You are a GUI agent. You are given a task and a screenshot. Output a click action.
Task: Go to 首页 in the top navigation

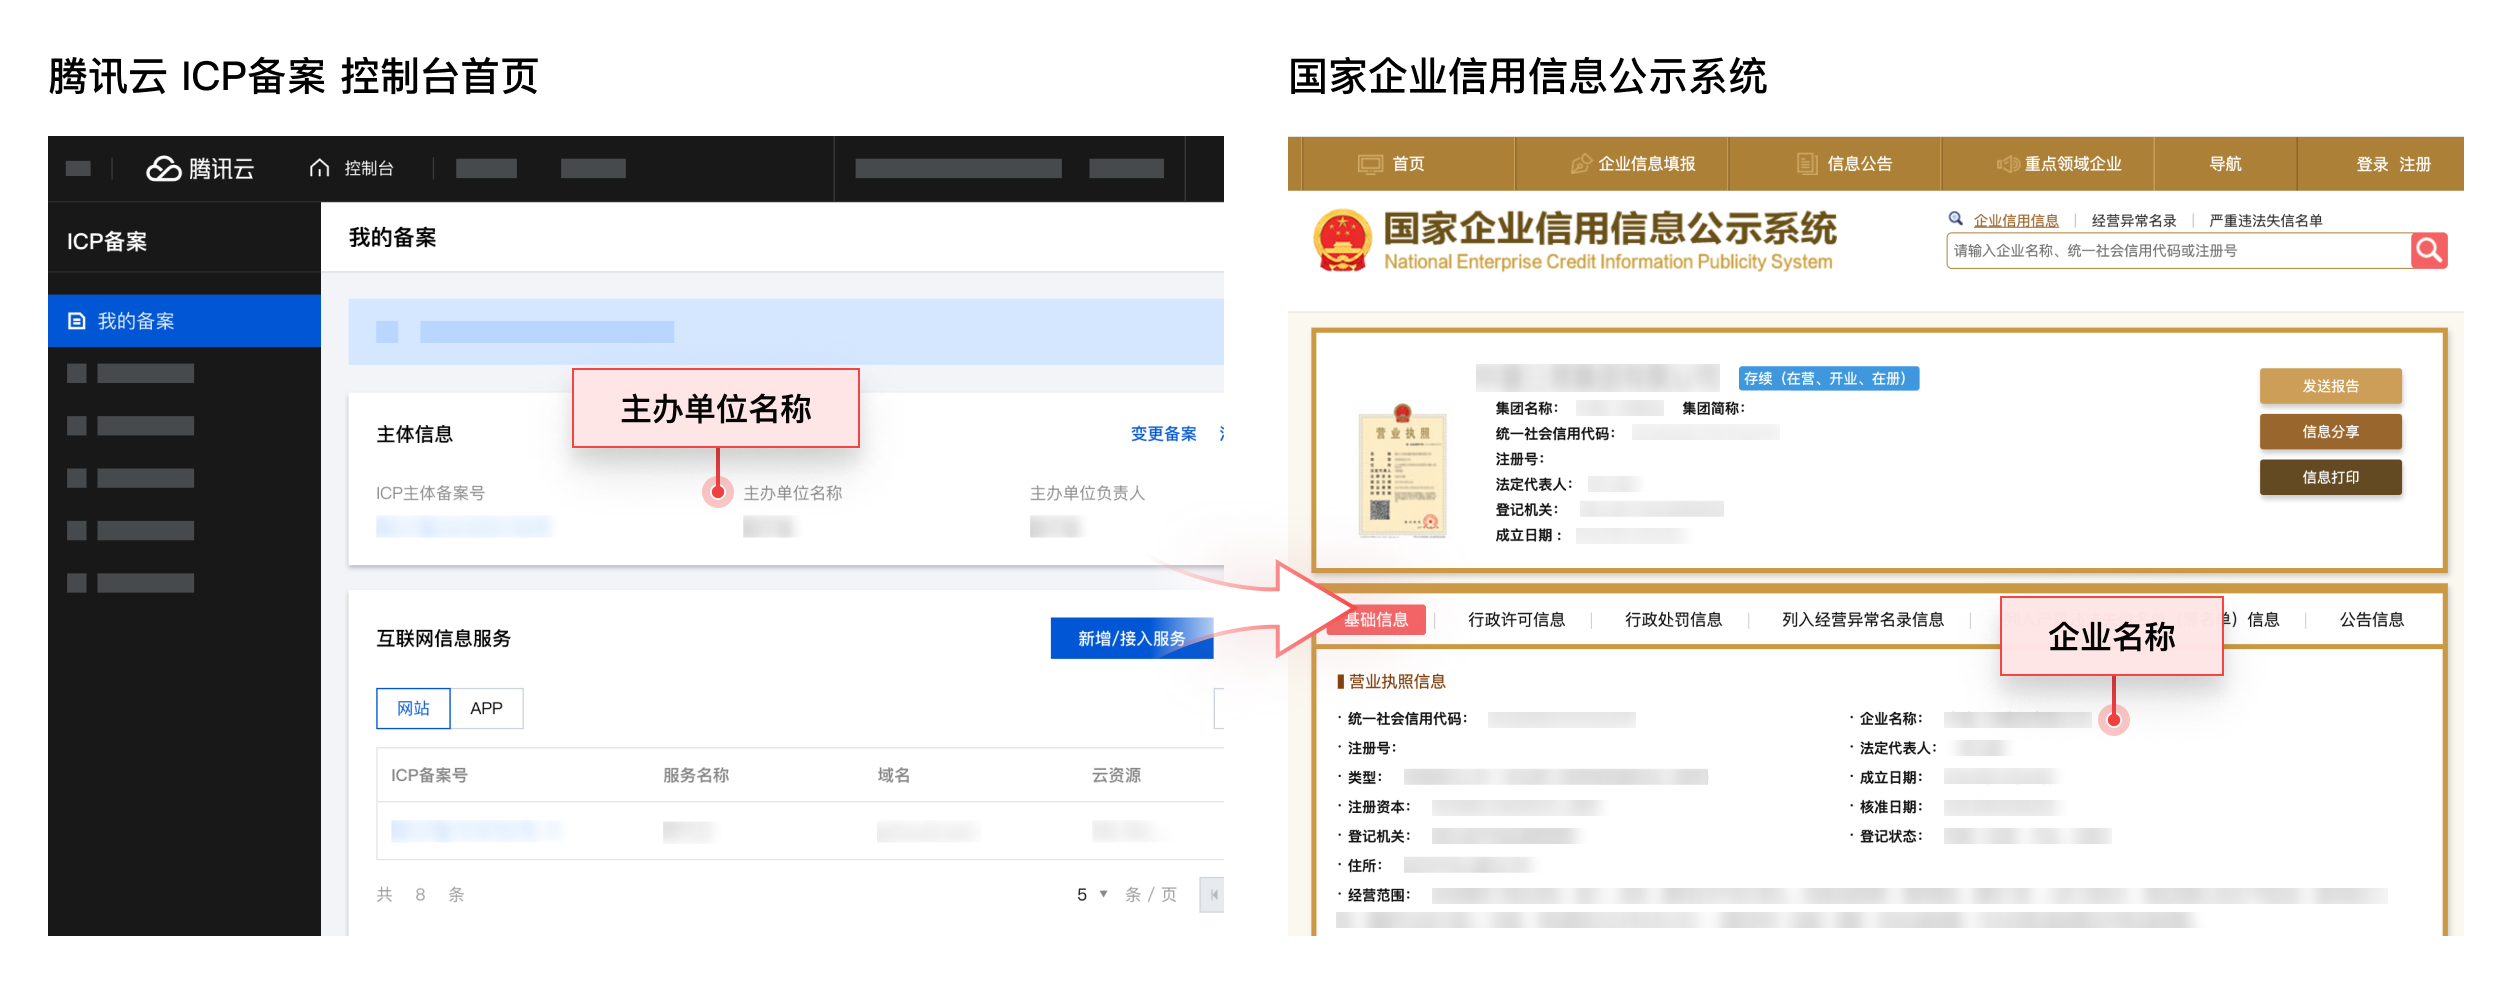point(1408,164)
